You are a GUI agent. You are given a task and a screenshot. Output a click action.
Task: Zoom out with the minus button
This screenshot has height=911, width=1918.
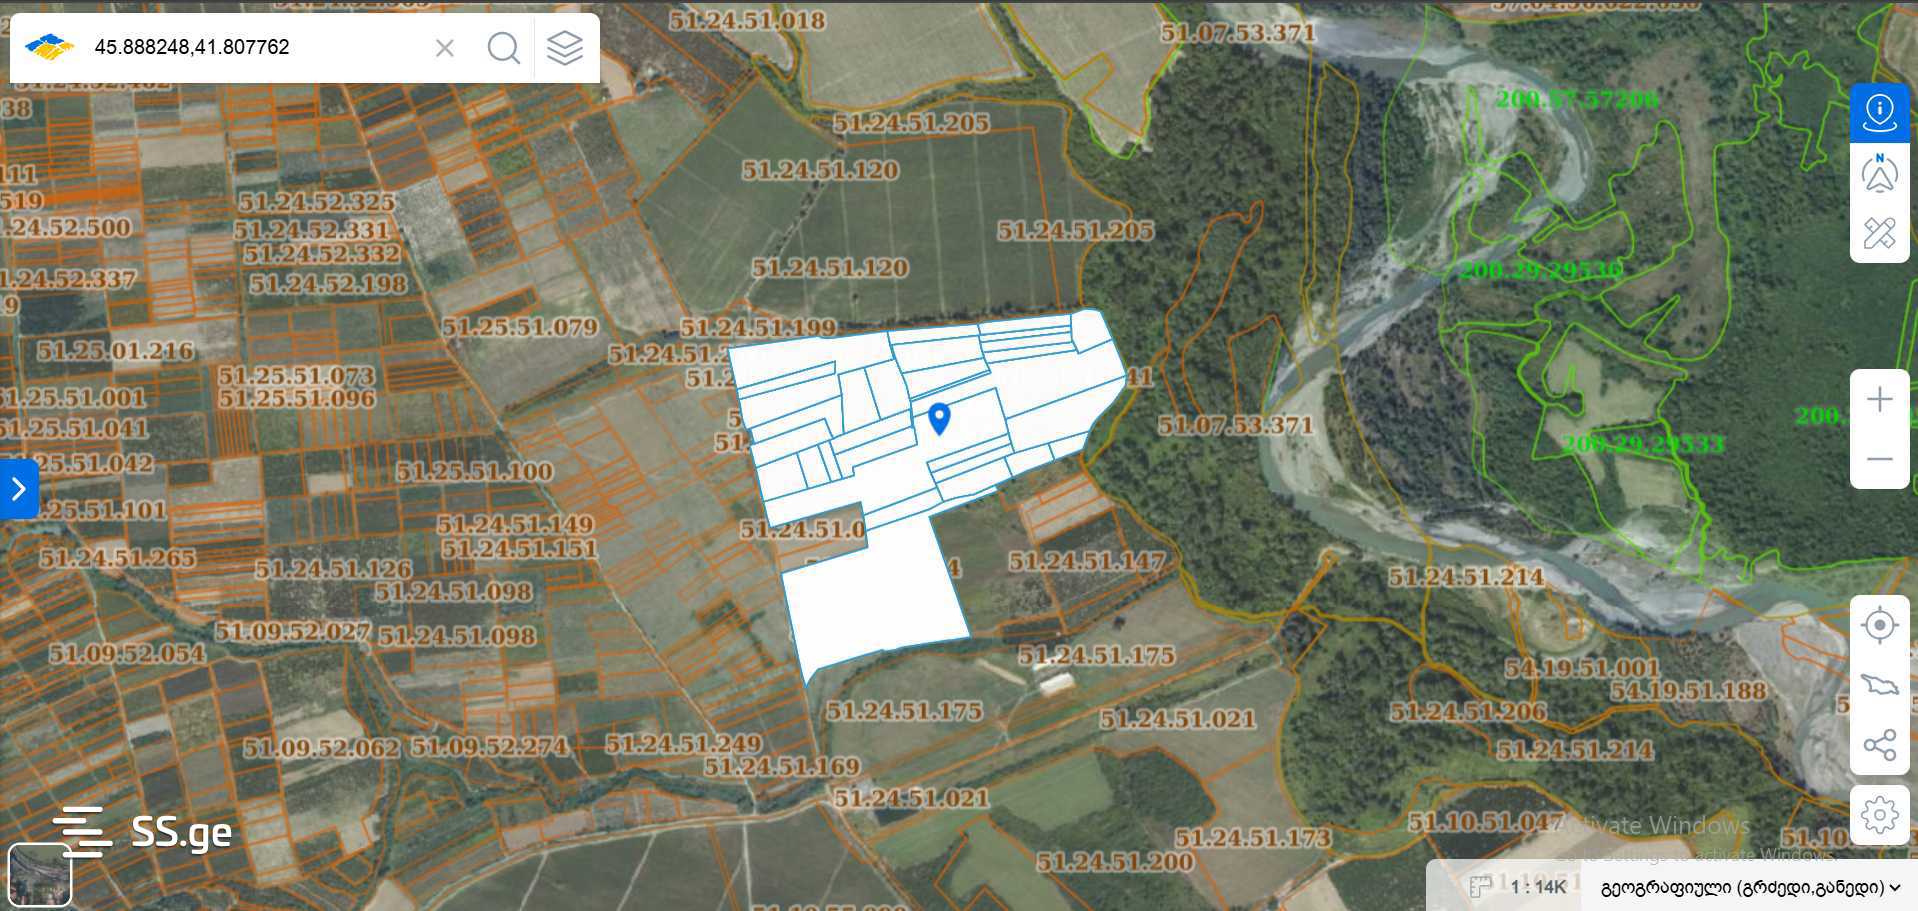pos(1879,459)
